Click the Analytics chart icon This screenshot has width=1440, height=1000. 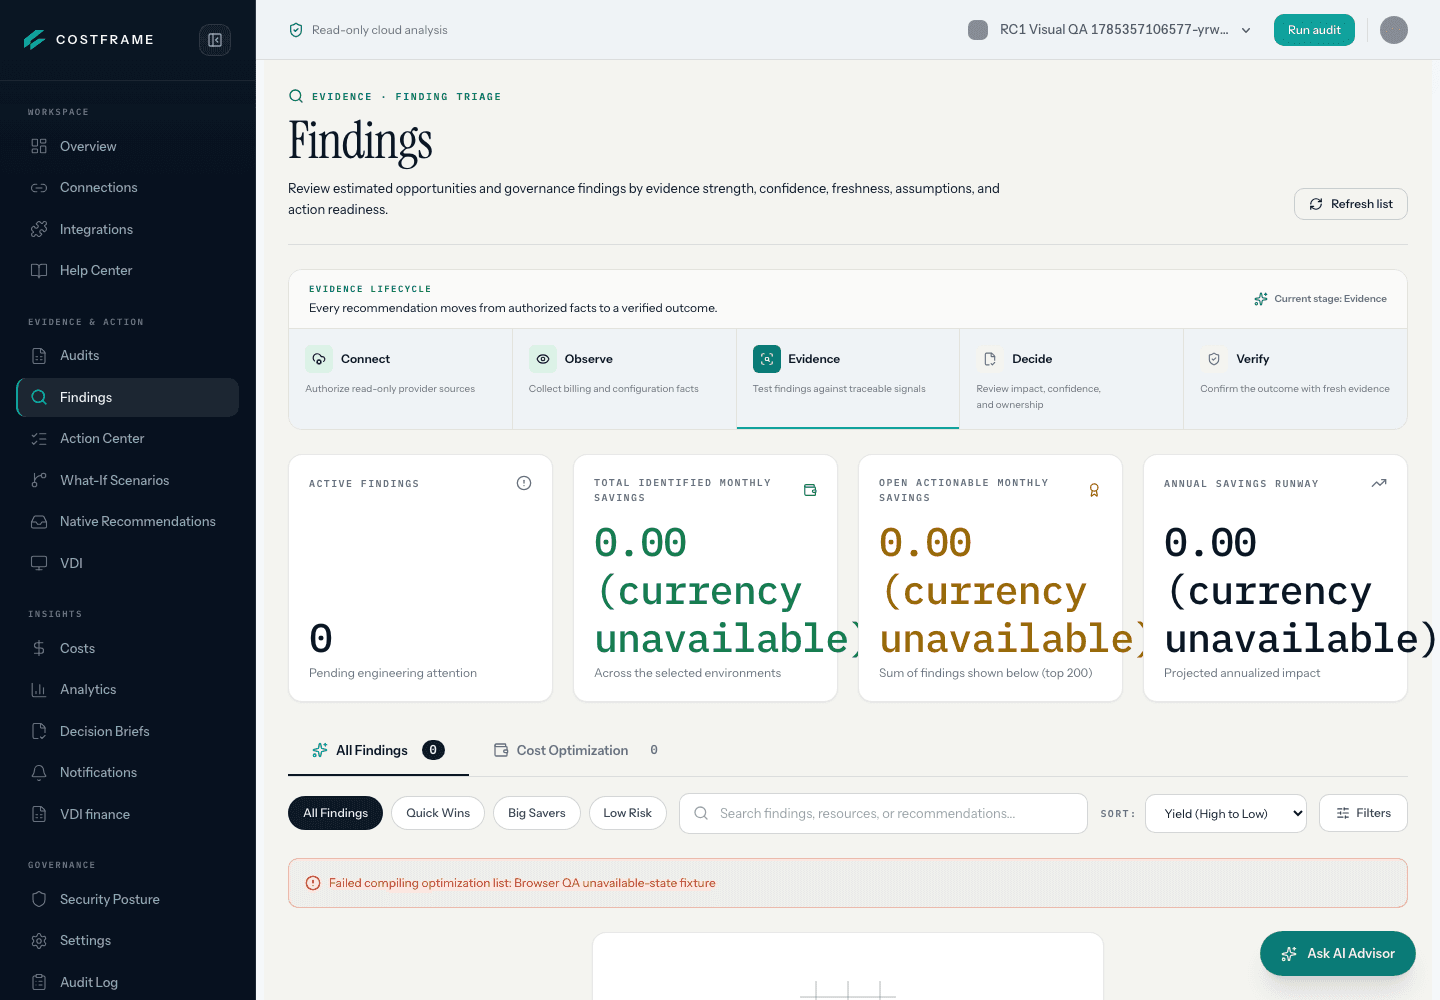point(39,690)
